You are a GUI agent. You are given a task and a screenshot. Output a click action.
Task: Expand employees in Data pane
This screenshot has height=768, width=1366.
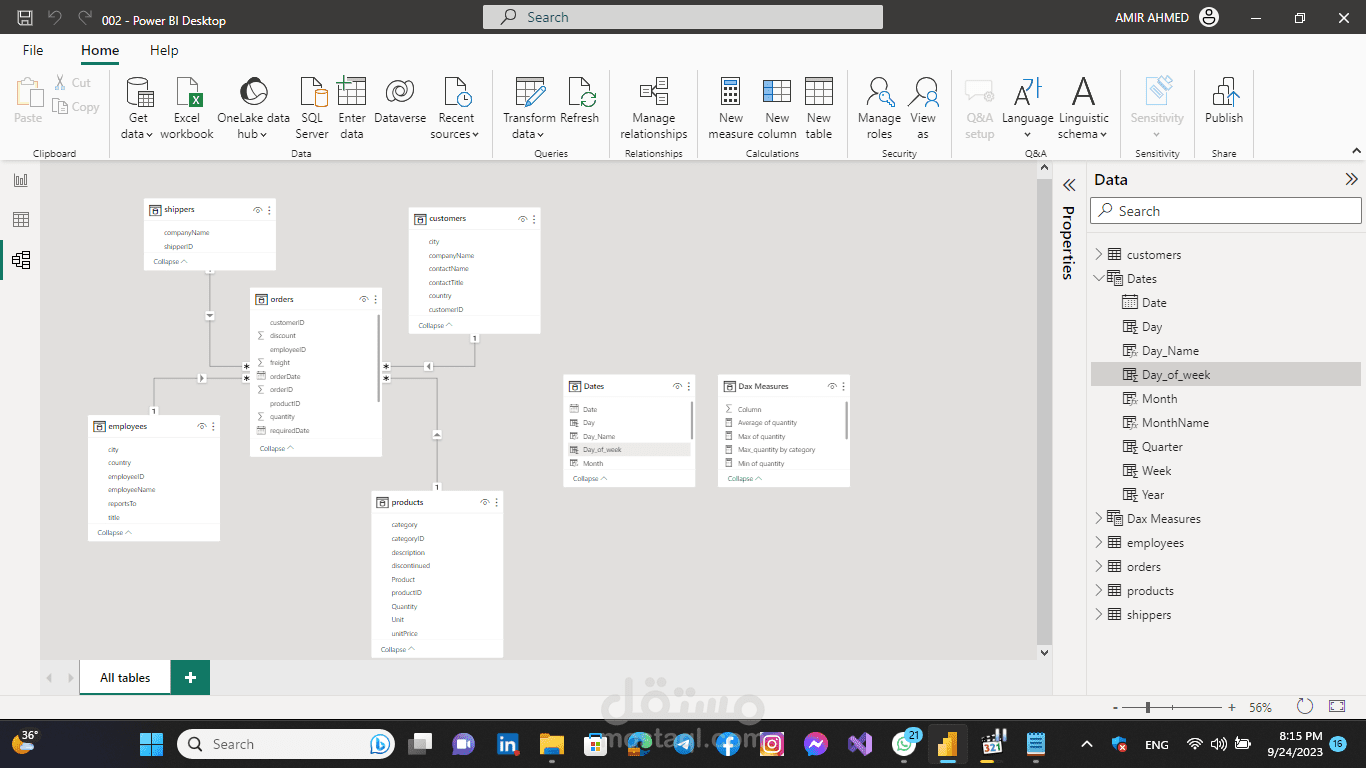click(1098, 543)
